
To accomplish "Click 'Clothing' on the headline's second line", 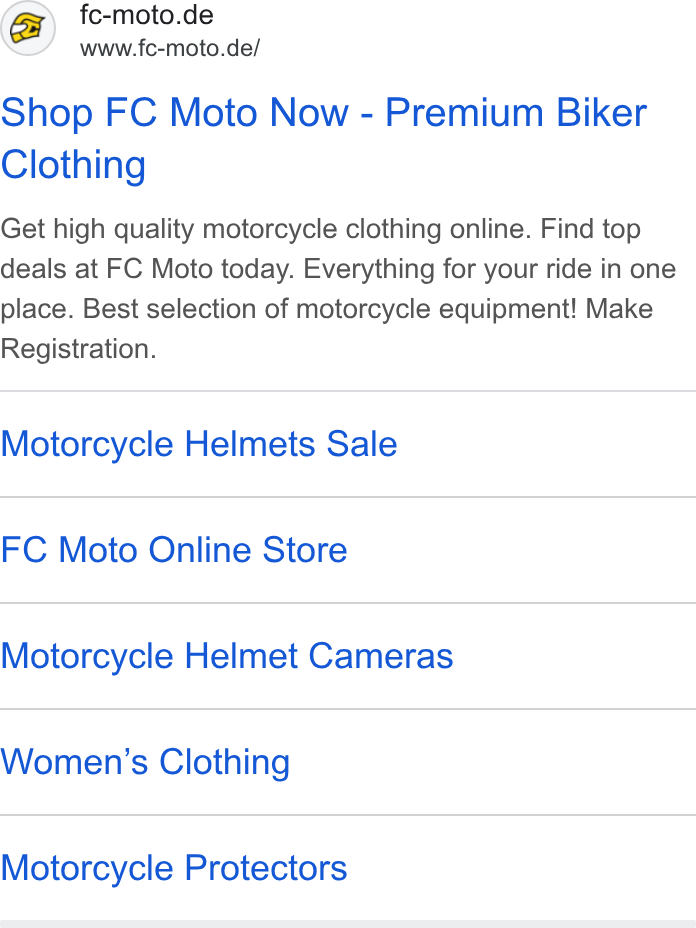I will pyautogui.click(x=73, y=165).
